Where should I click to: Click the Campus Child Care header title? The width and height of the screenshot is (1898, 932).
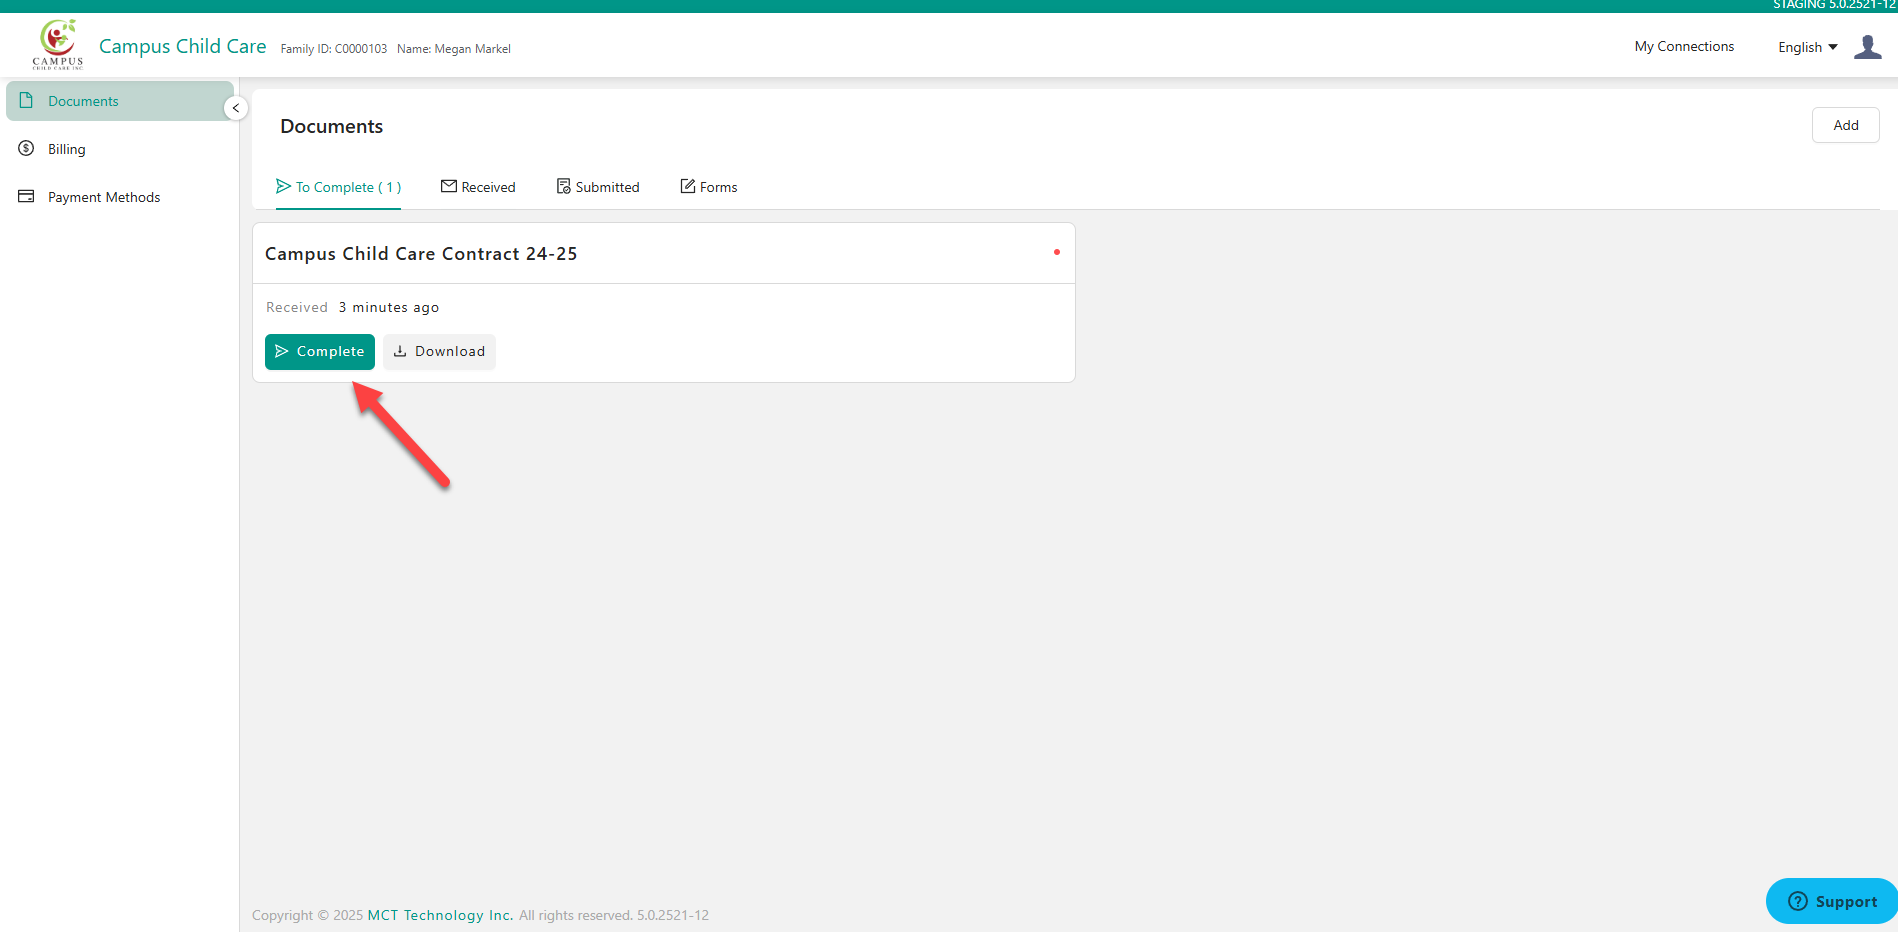click(182, 46)
